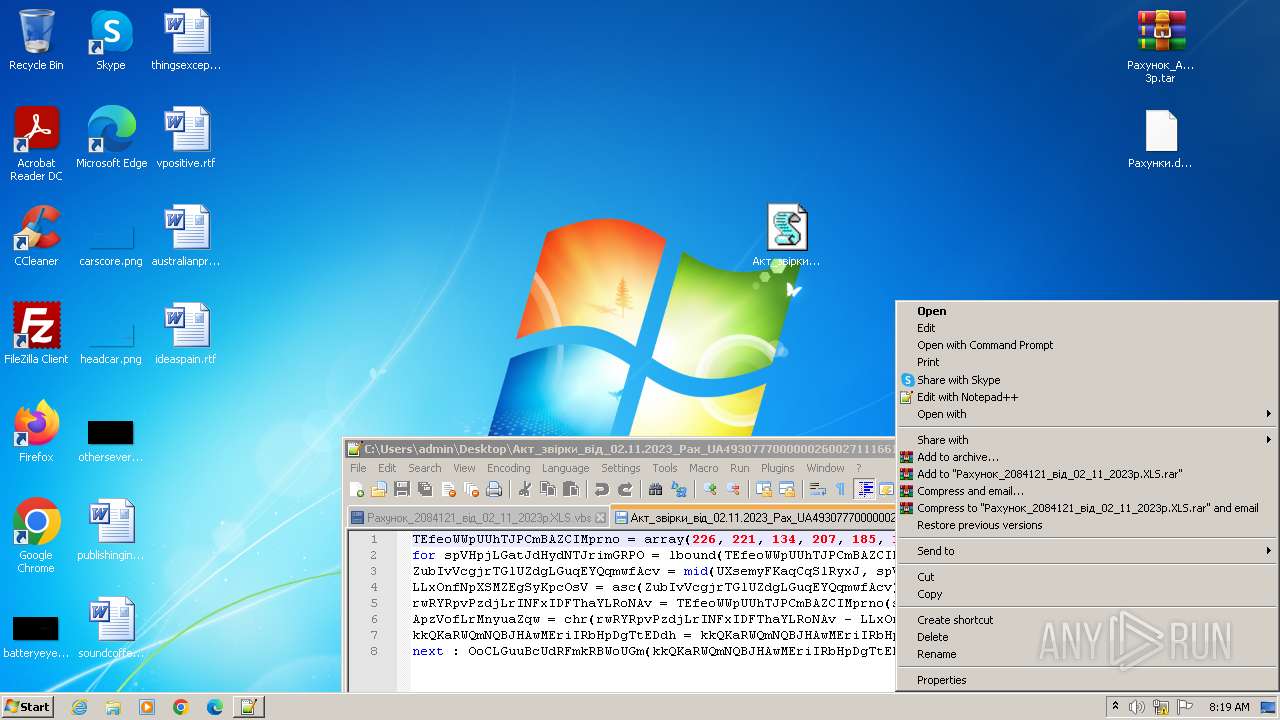Screen dimensions: 1280x720
Task: Click the Undo arrow in the toolbar
Action: coord(601,489)
